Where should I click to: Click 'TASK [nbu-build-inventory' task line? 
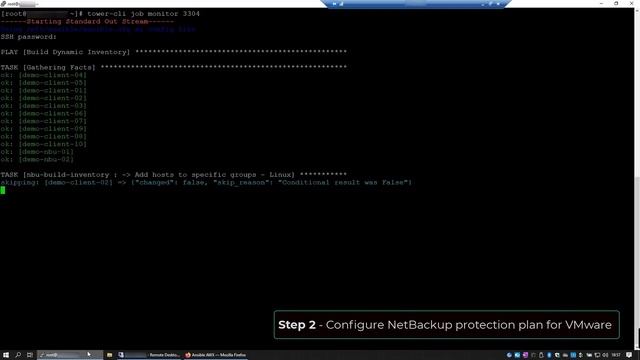pos(173,175)
